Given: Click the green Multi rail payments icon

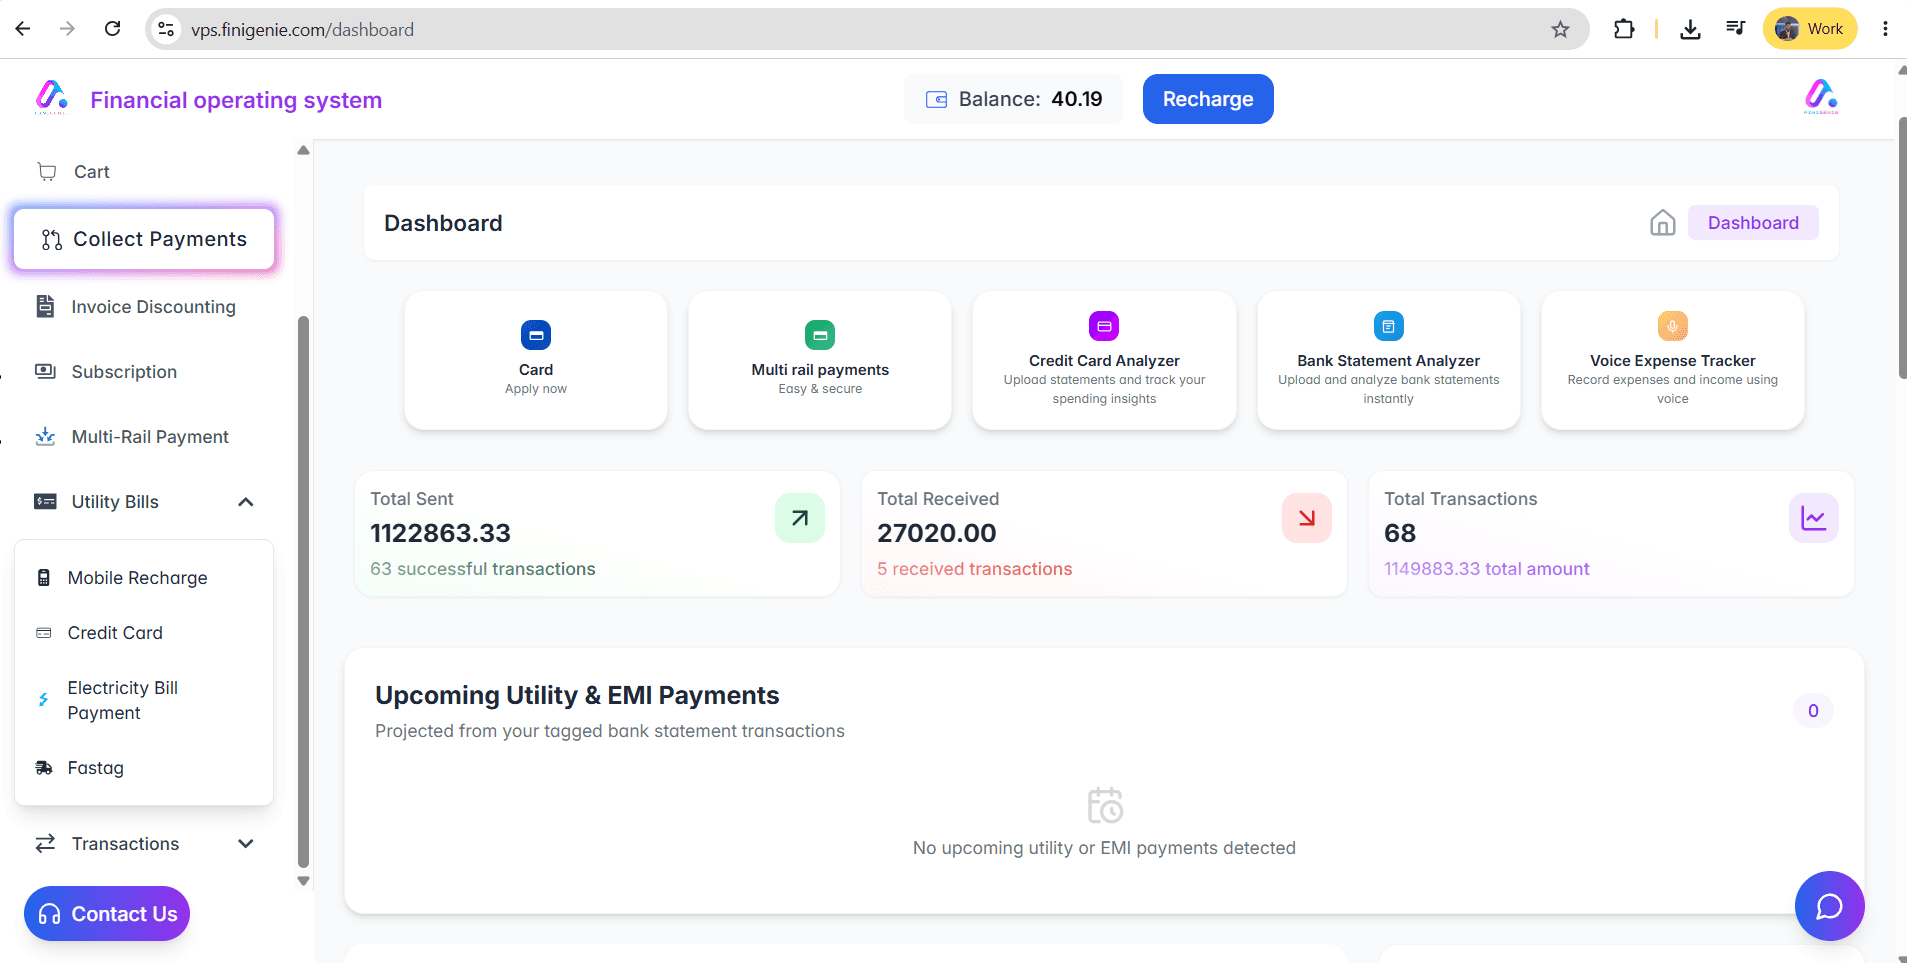Looking at the screenshot, I should tap(820, 335).
